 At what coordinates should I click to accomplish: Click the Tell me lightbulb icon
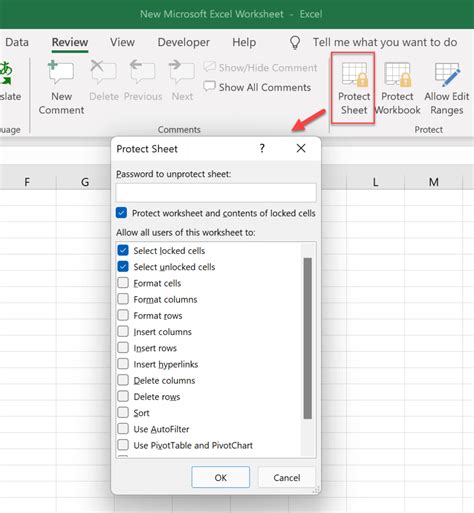[295, 43]
